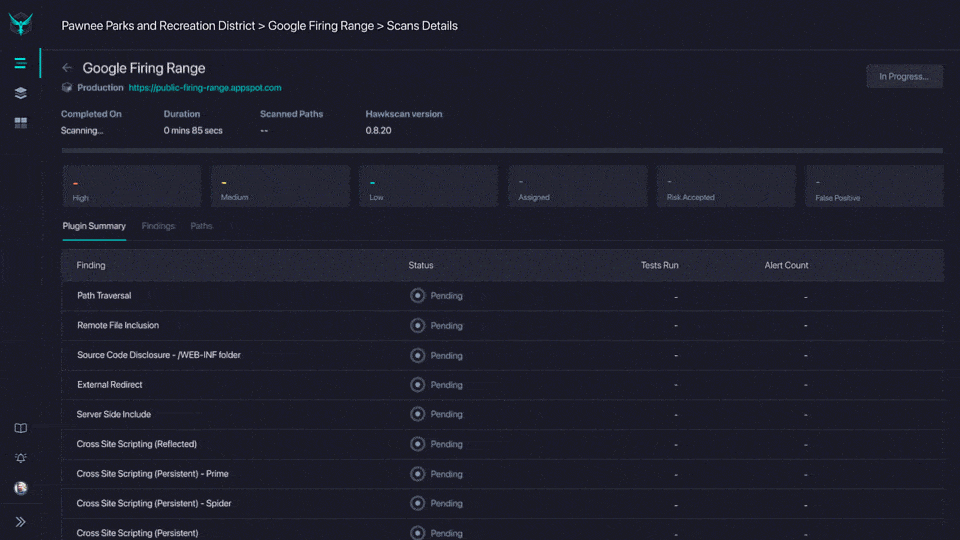
Task: Click Source Code Disclosure pending status icon
Action: coord(418,355)
